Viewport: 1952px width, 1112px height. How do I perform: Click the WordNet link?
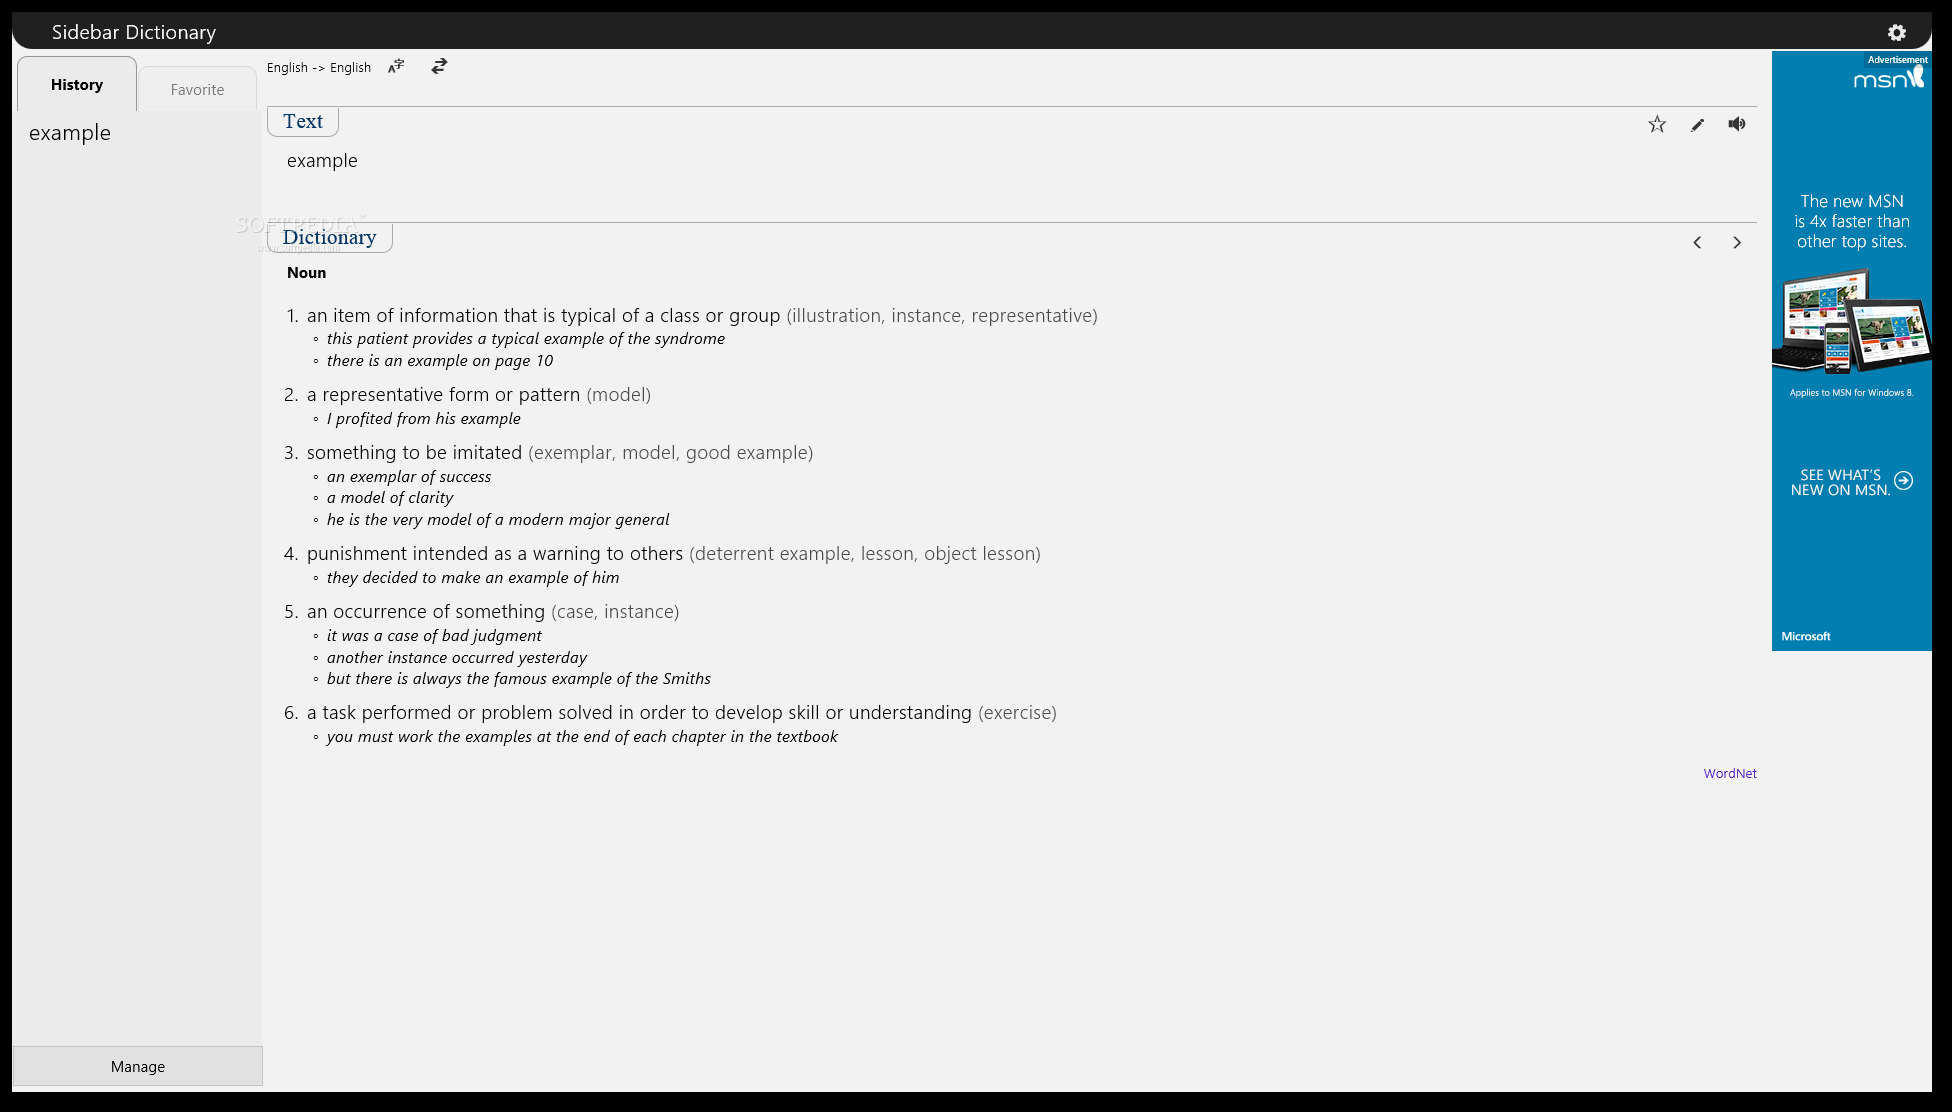click(x=1729, y=773)
